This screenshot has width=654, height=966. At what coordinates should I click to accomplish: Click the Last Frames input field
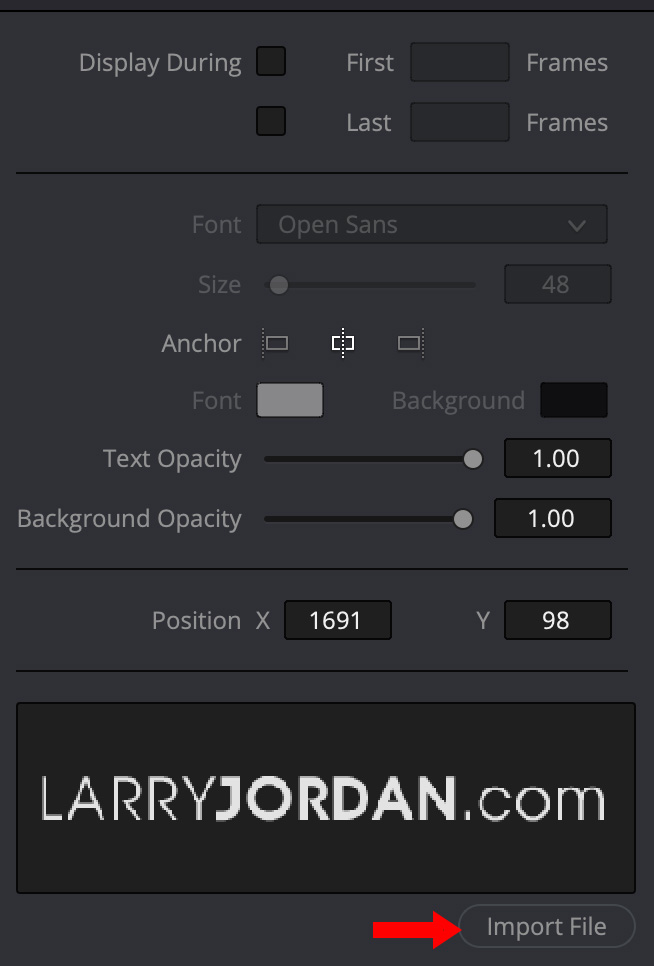pyautogui.click(x=460, y=122)
